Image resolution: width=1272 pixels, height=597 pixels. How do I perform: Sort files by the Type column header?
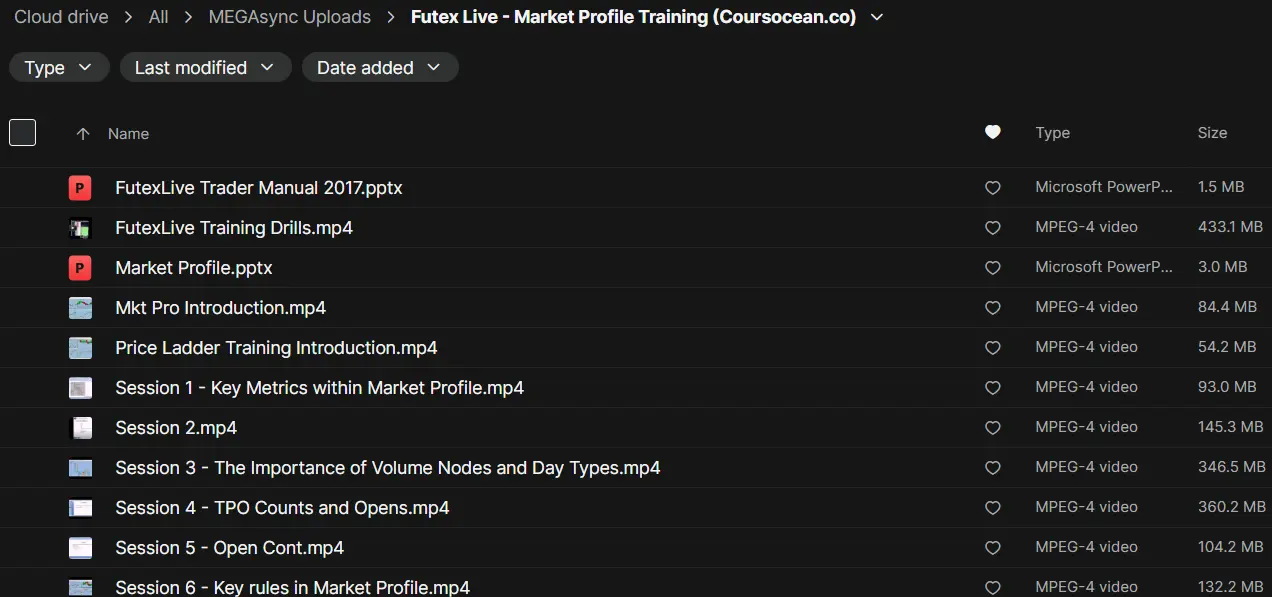1052,133
